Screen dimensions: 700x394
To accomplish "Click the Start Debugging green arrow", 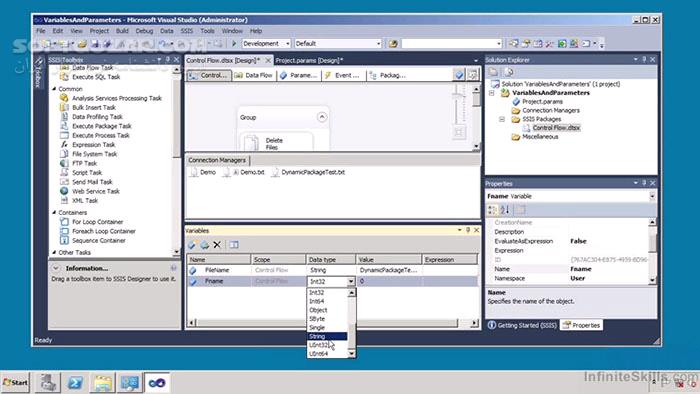I will point(234,43).
